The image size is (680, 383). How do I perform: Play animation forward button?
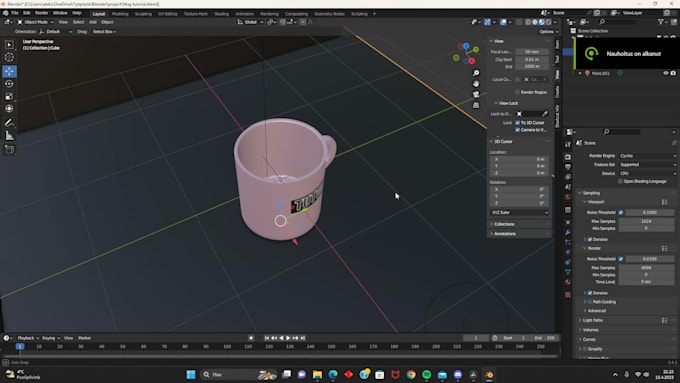288,338
